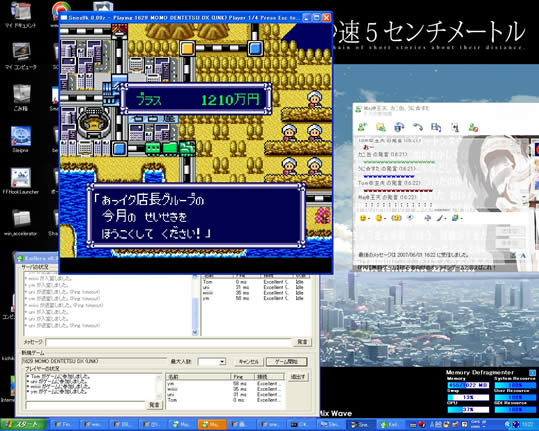Switch to the Sne... taskbar button
This screenshot has height=431, width=539.
click(x=361, y=425)
